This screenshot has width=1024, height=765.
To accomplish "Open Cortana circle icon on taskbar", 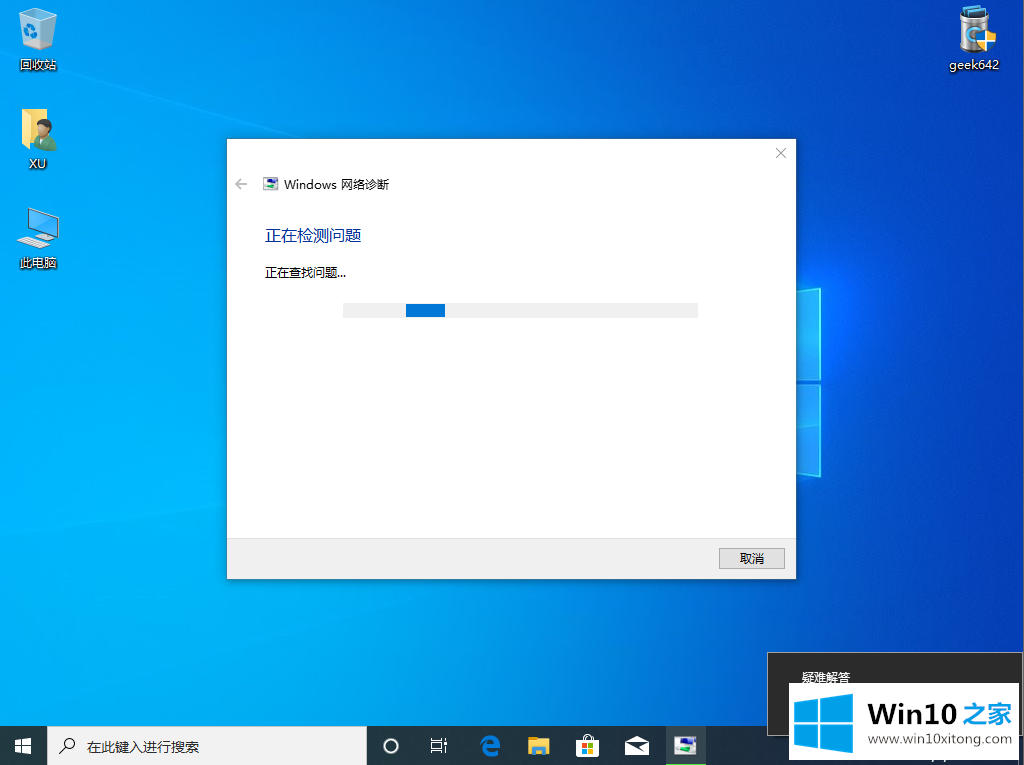I will pos(391,745).
